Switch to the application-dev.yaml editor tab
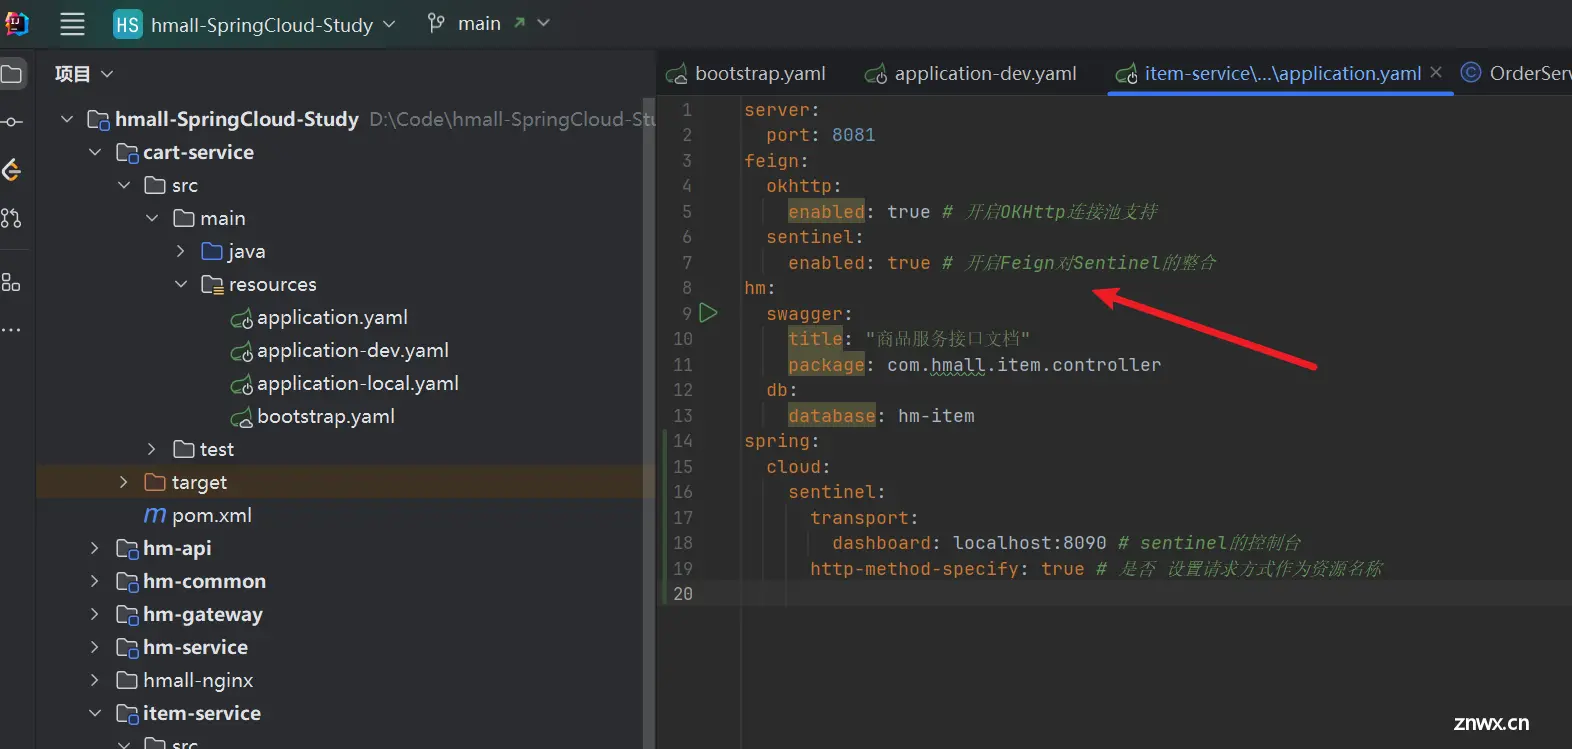Screen dimensions: 1572x749 coord(972,73)
